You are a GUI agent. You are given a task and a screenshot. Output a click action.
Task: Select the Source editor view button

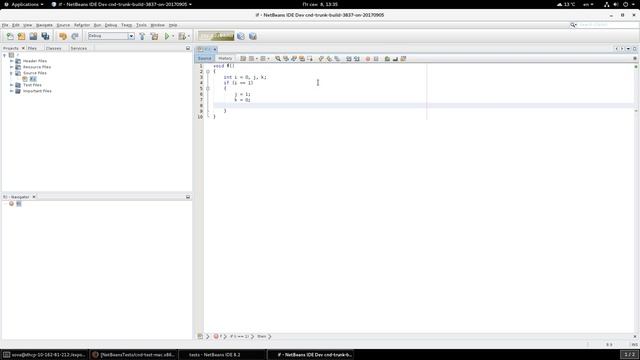coord(204,58)
